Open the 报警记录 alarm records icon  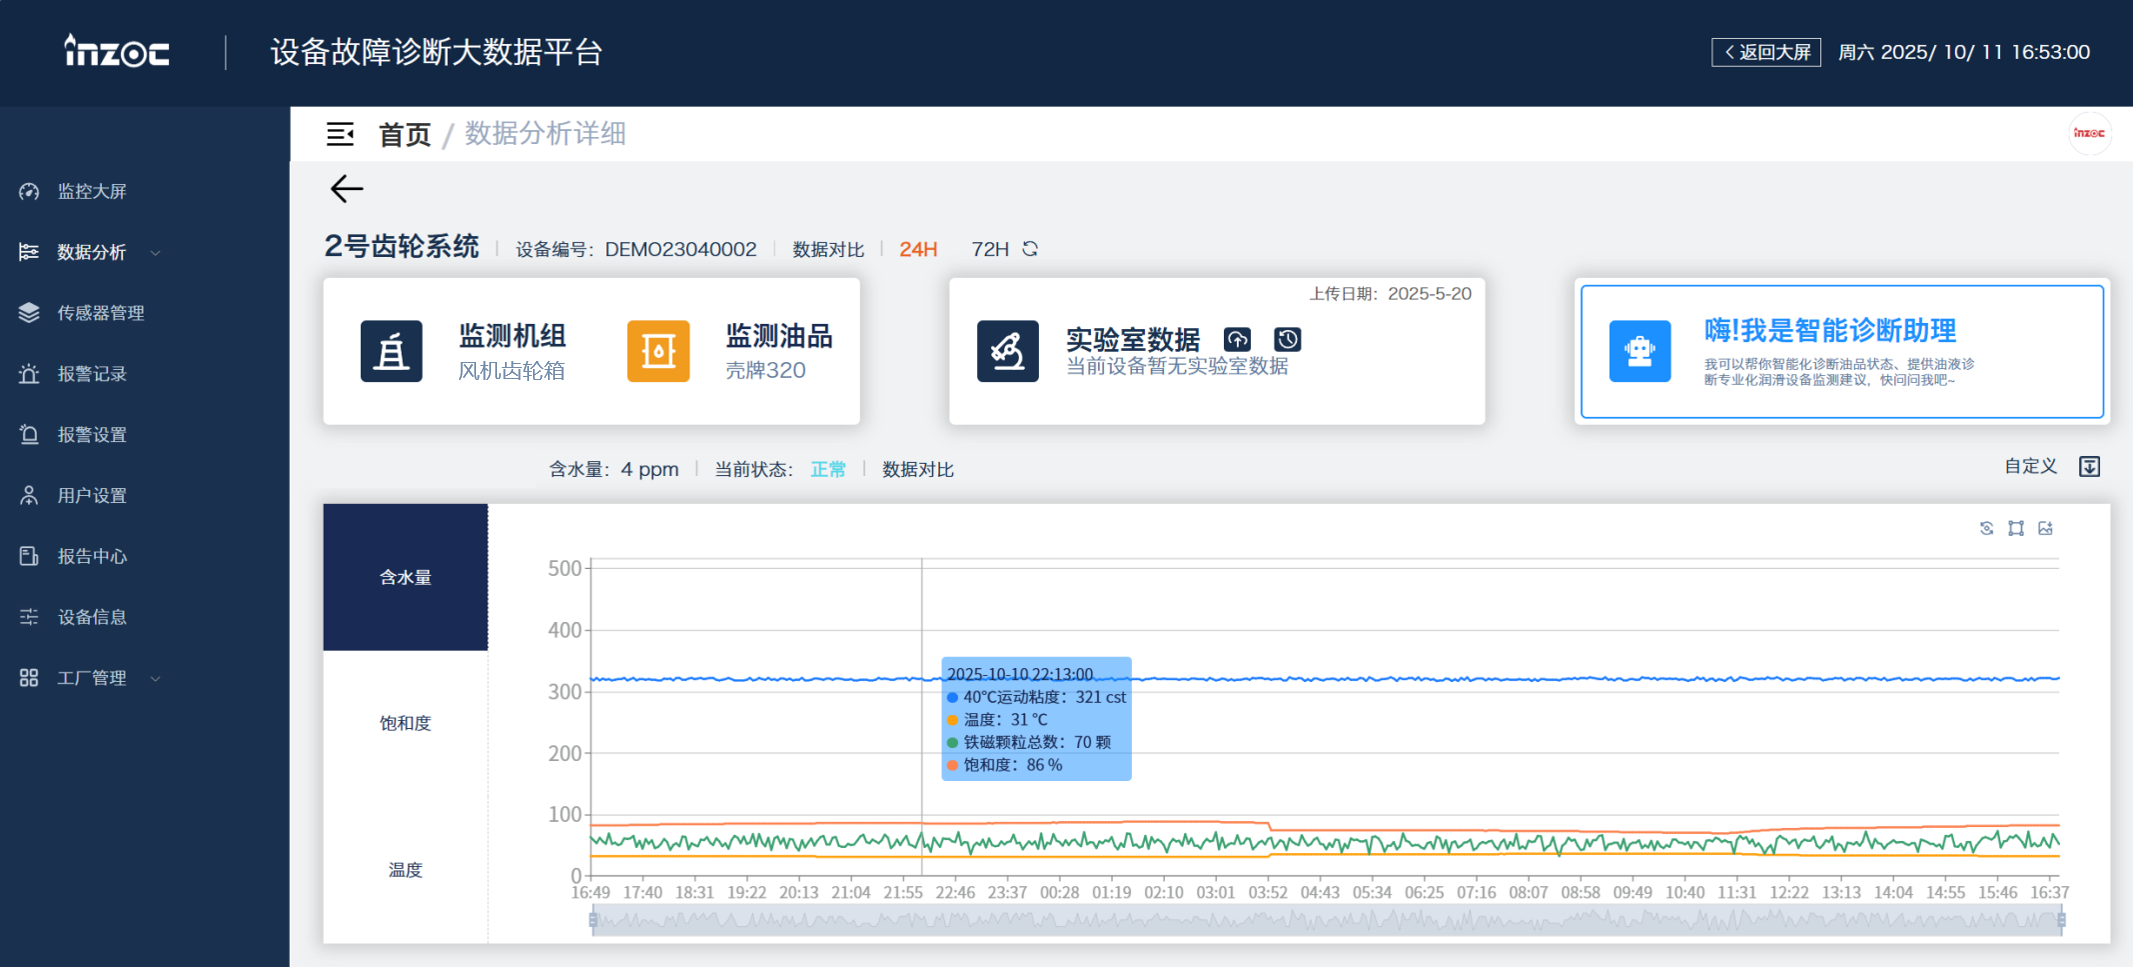pos(28,374)
